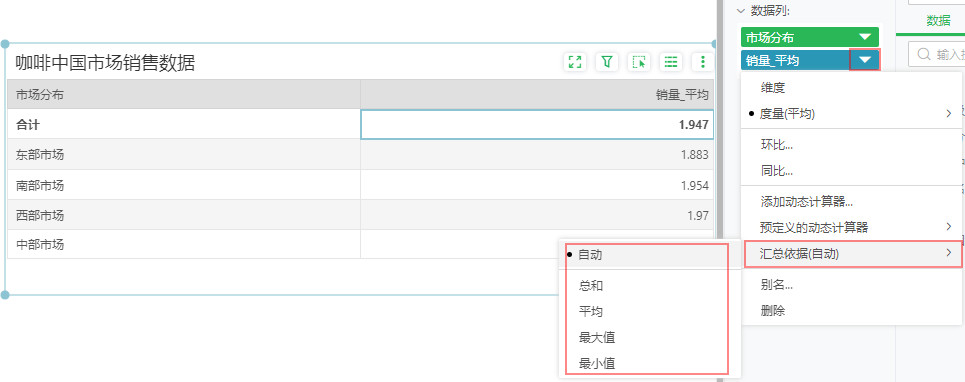This screenshot has height=382, width=965.
Task: Click the search input field
Action: coord(937,55)
